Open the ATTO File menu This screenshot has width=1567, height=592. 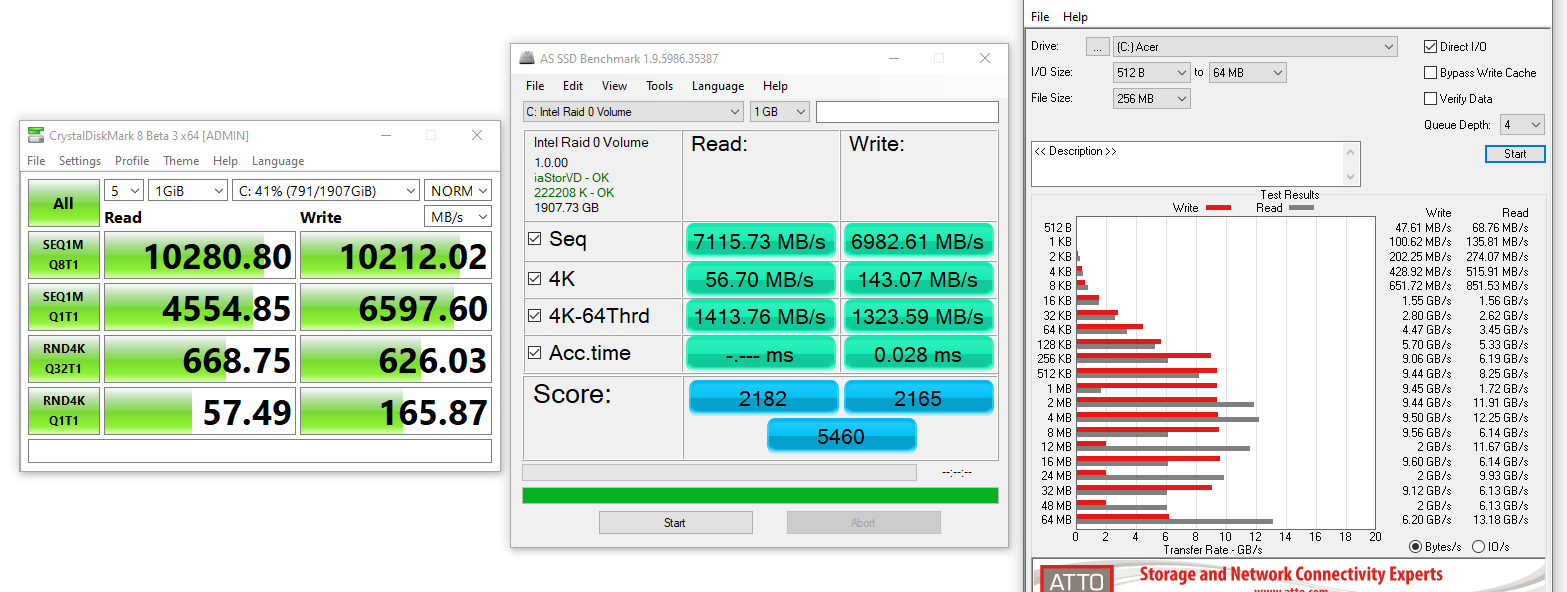pos(1040,17)
